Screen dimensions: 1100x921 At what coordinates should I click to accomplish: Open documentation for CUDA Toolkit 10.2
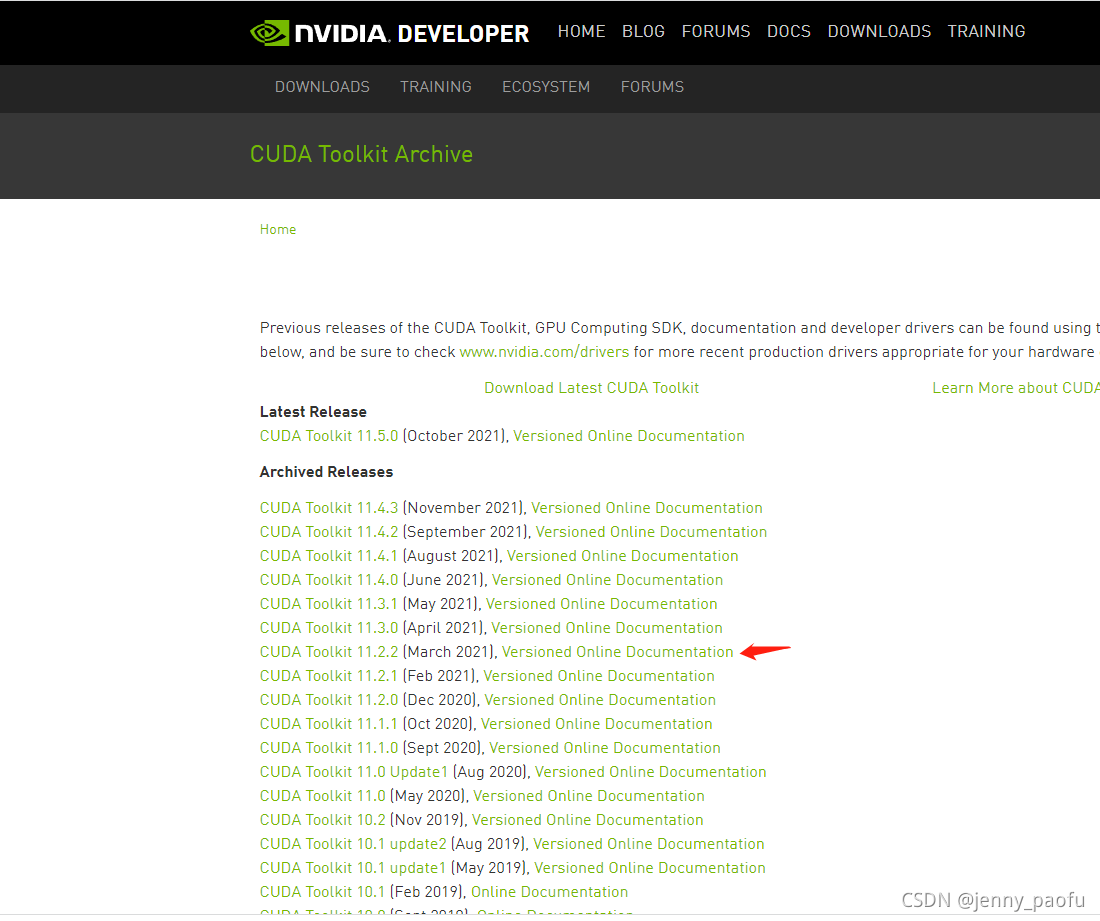[x=588, y=820]
